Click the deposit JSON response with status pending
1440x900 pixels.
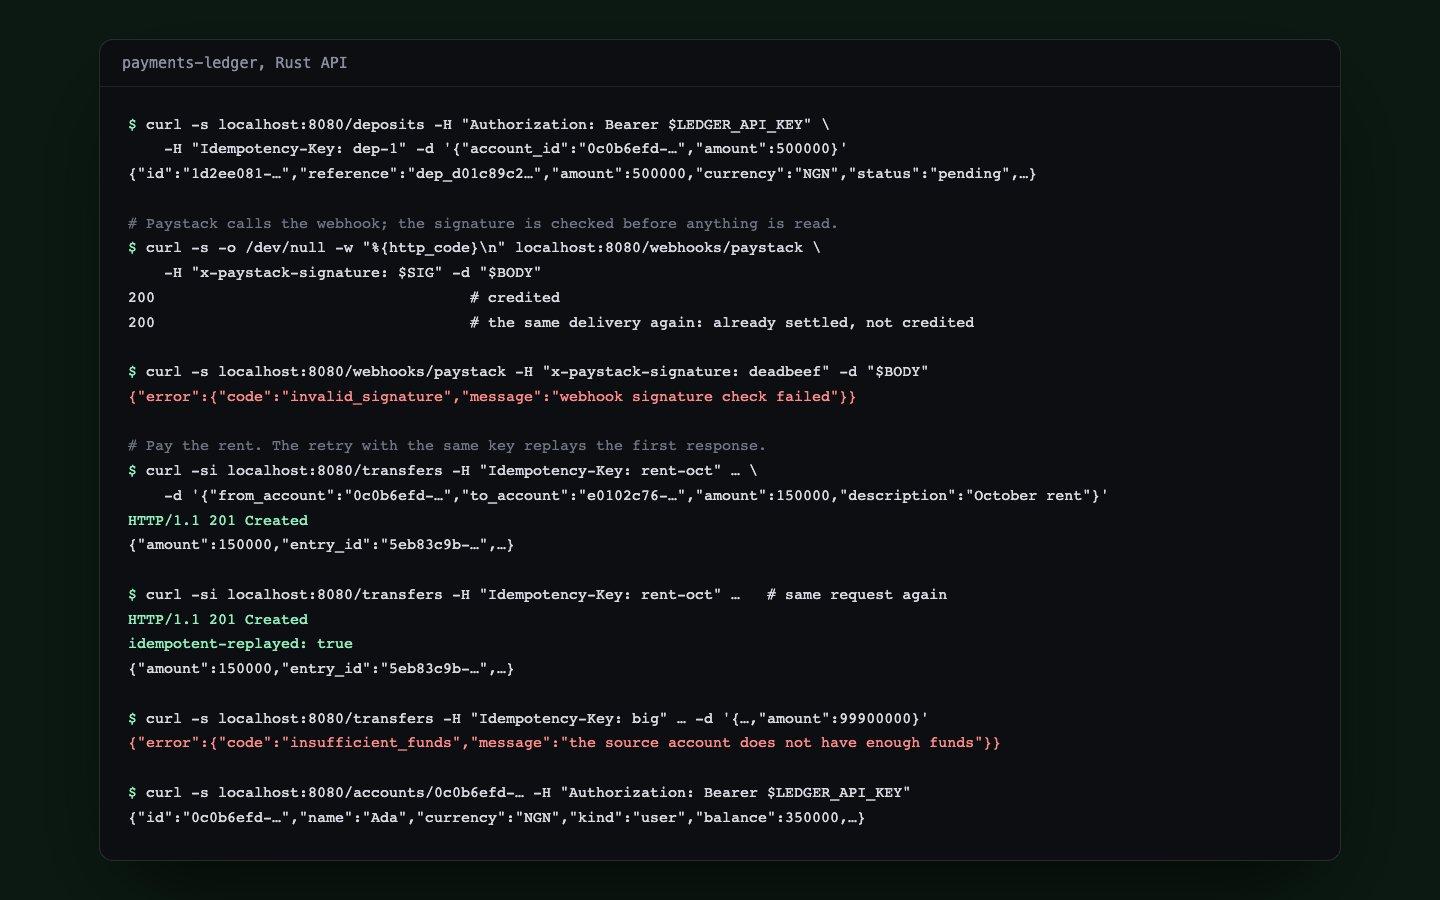pos(582,174)
